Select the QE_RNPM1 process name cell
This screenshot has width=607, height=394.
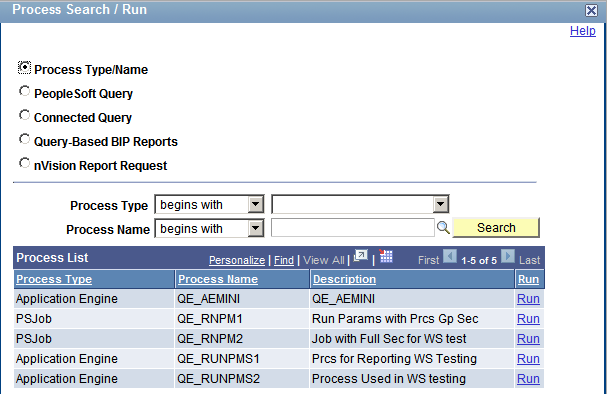242,319
